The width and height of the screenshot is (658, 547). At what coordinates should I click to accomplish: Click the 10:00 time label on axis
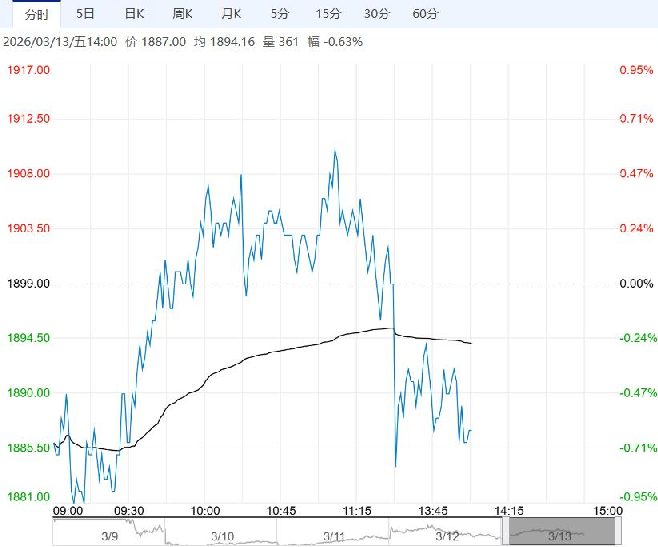point(205,511)
